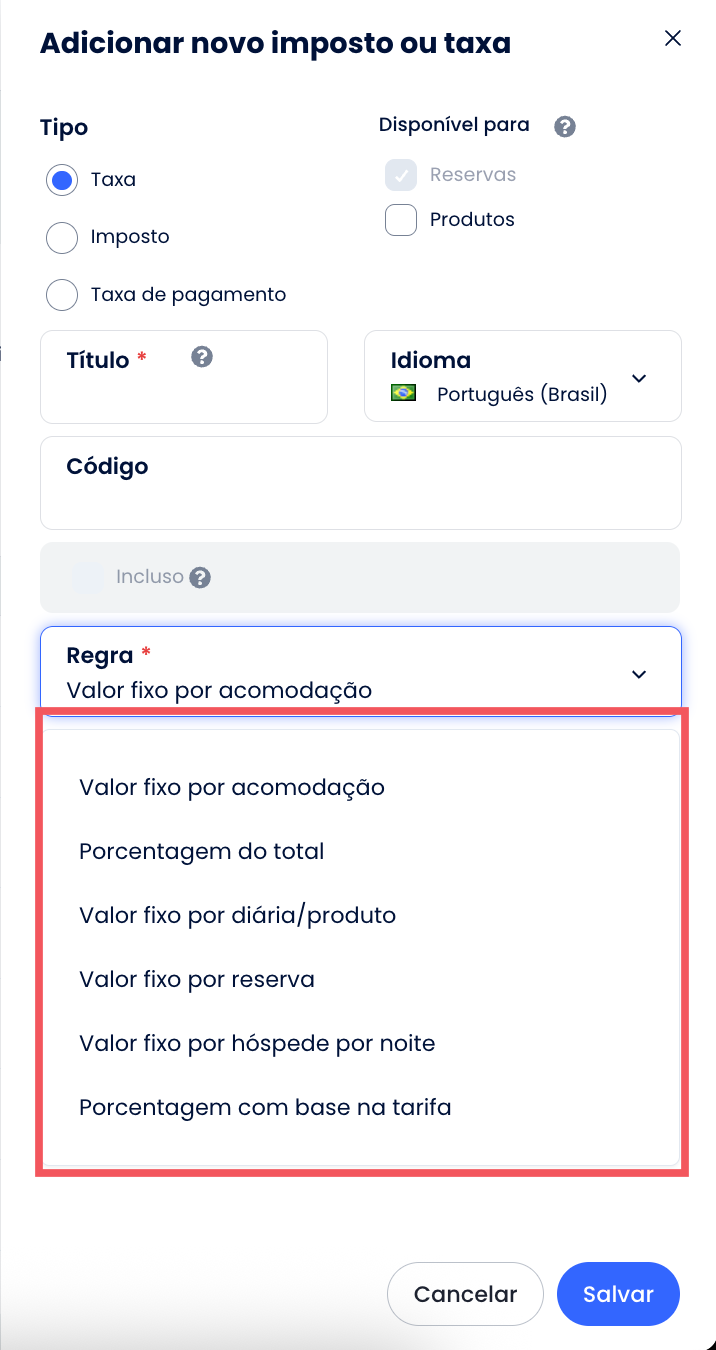Select the Imposto radio button
Image resolution: width=716 pixels, height=1350 pixels.
[x=62, y=237]
